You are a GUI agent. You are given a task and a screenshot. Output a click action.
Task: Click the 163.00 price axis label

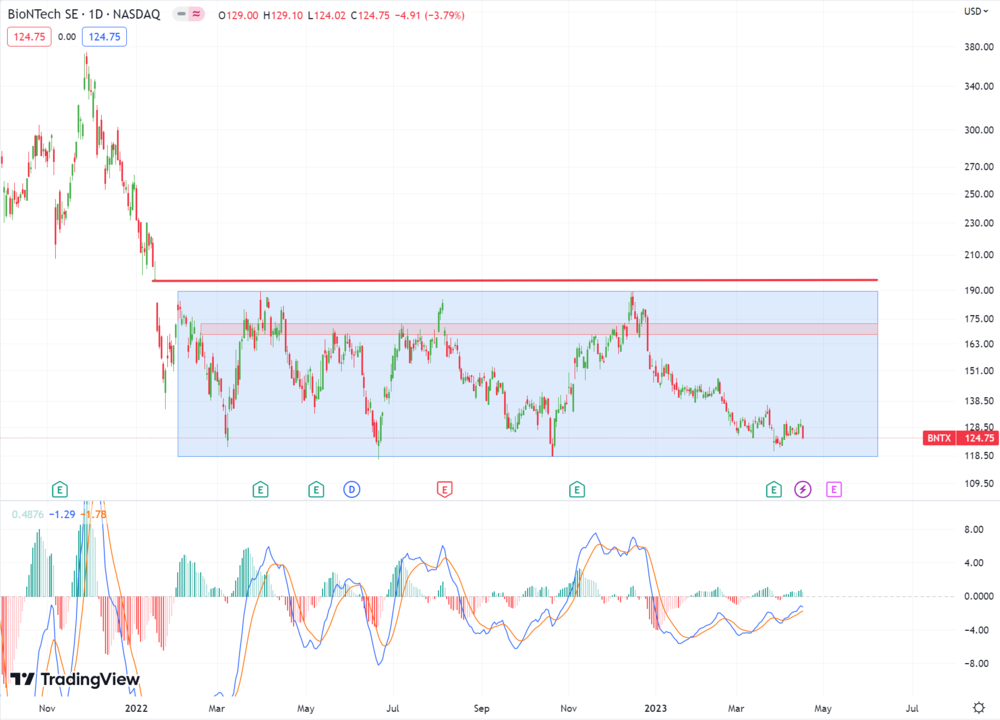pos(979,344)
